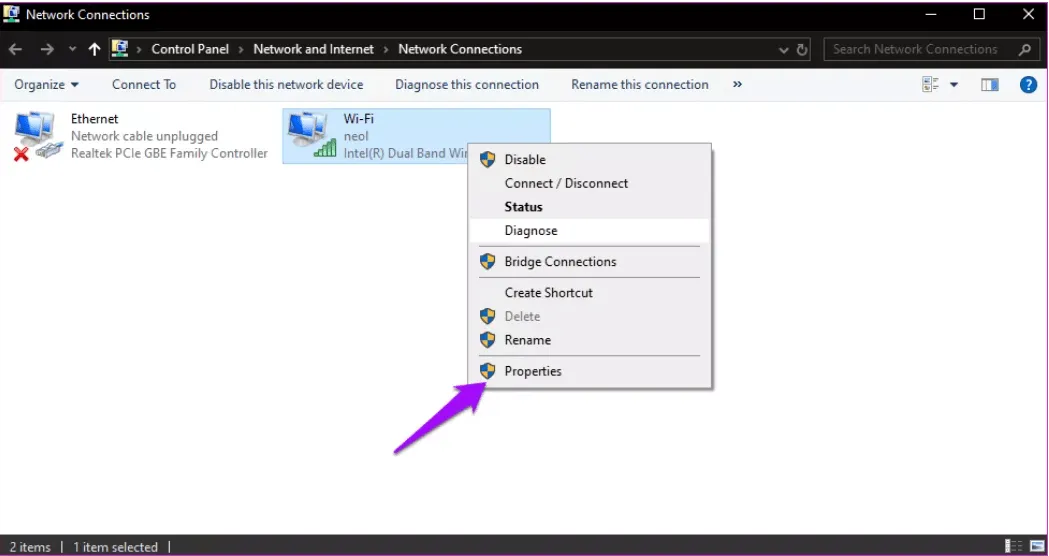Image resolution: width=1049 pixels, height=556 pixels.
Task: Expand address bar history dropdown
Action: tap(783, 49)
